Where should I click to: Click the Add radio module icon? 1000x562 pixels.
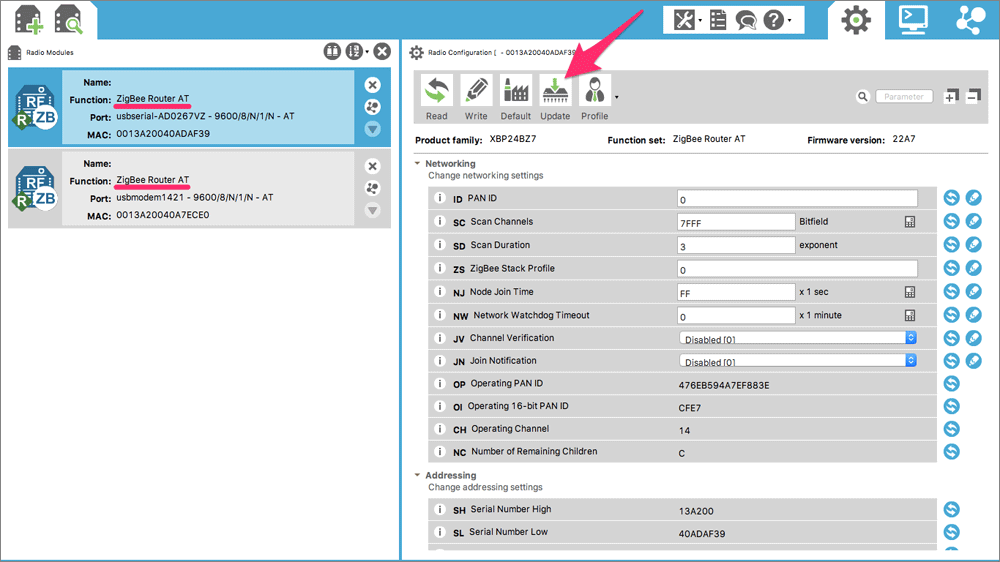click(x=29, y=19)
